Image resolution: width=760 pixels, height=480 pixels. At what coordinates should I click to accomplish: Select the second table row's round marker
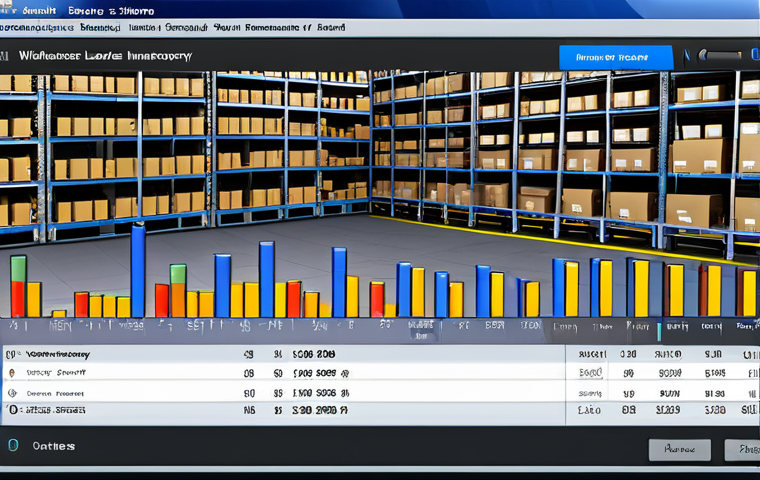pos(11,372)
